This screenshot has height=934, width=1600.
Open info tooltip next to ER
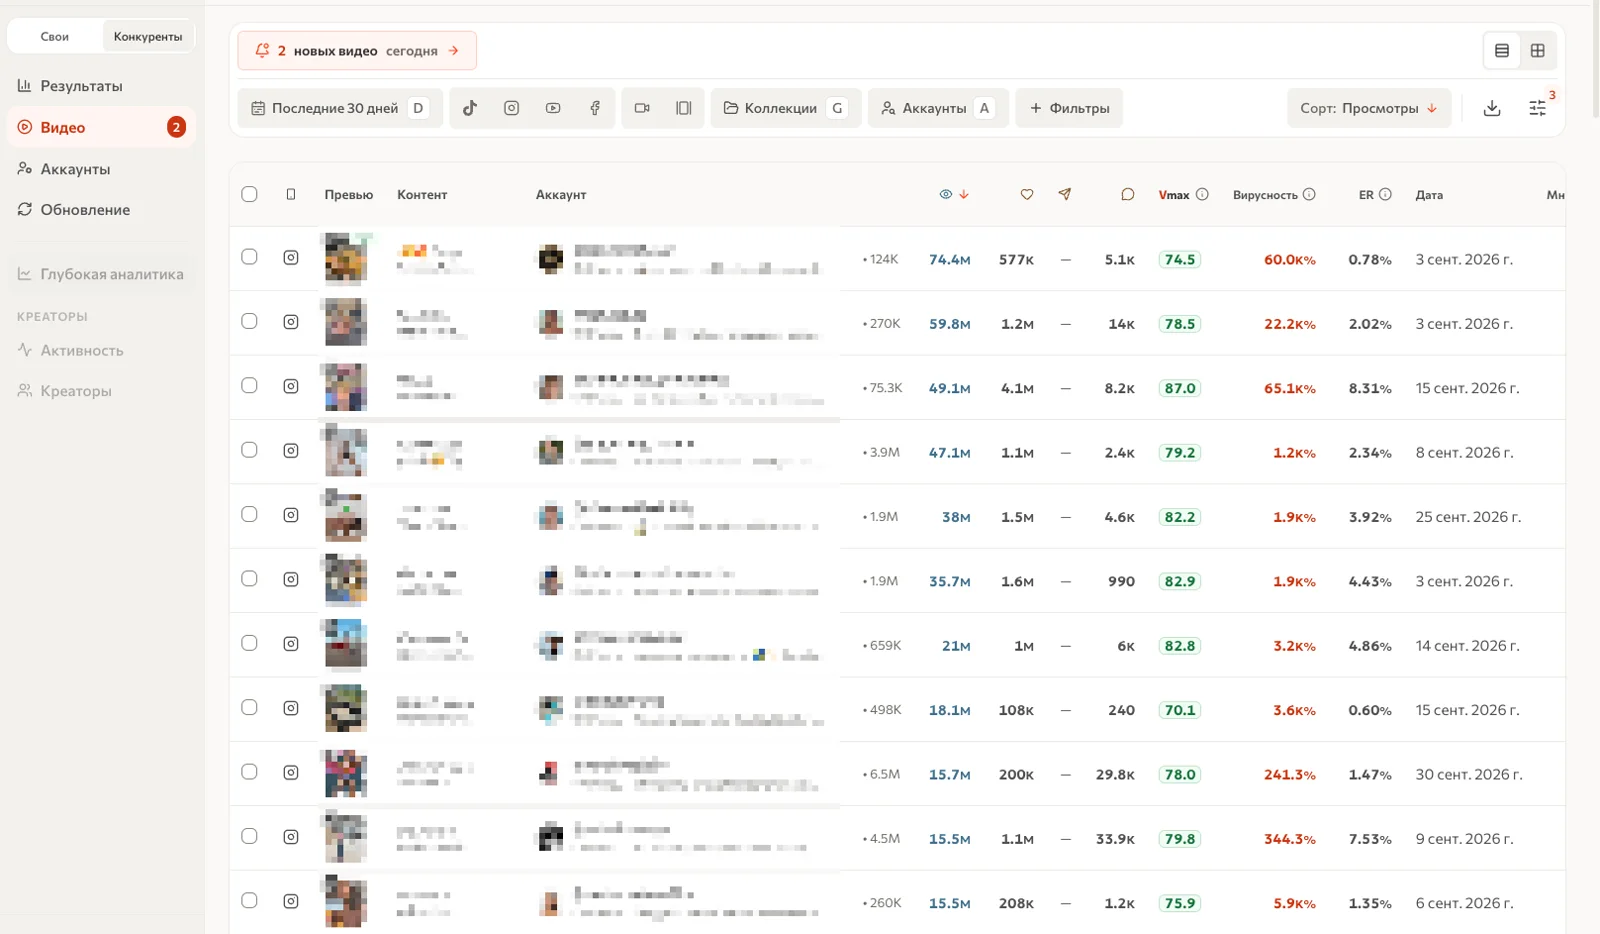coord(1385,195)
